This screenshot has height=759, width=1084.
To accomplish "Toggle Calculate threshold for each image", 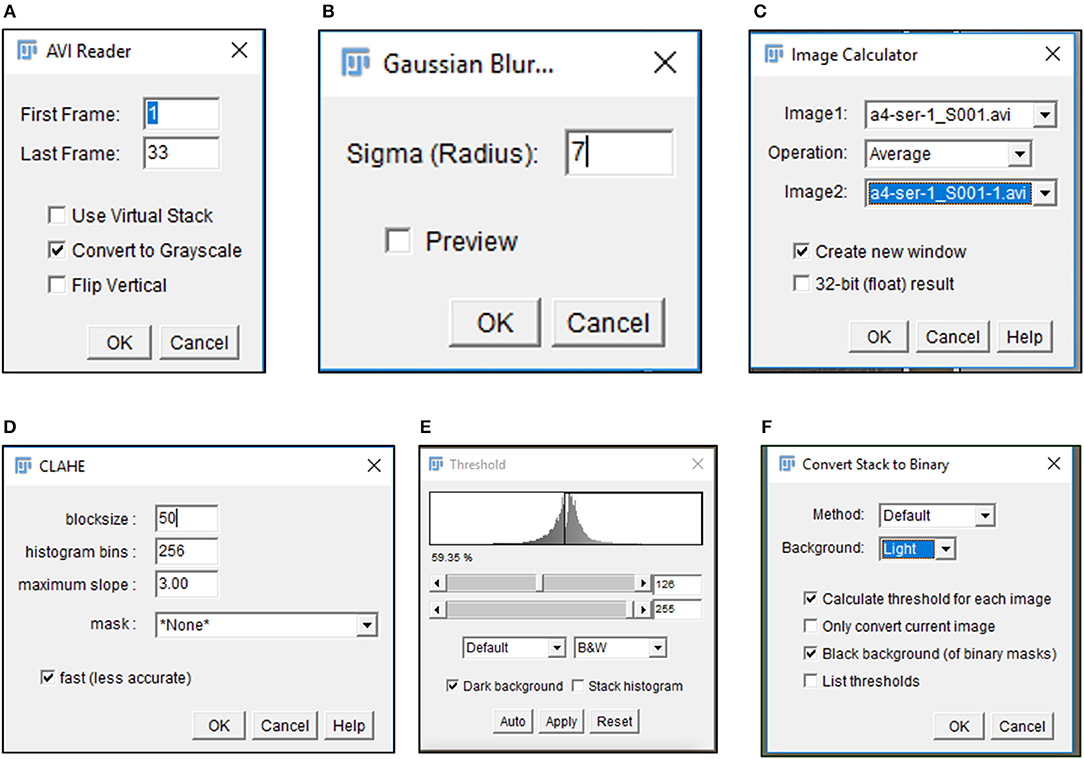I will (810, 599).
